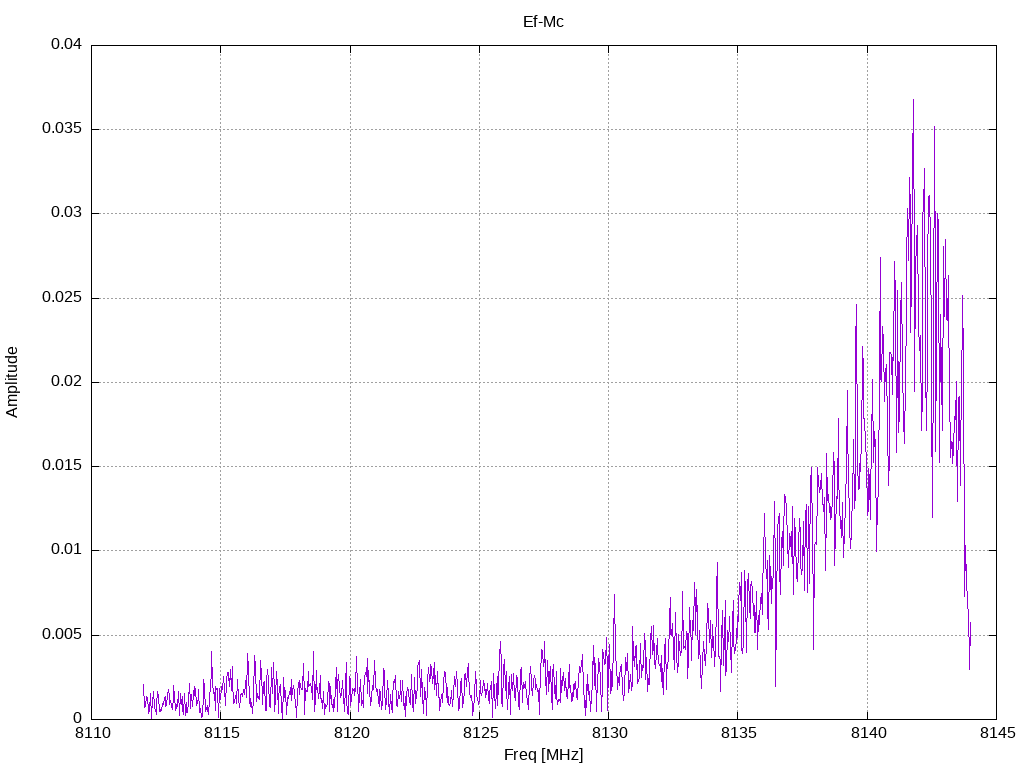Select the 0.005 y-axis tick label

coord(62,635)
